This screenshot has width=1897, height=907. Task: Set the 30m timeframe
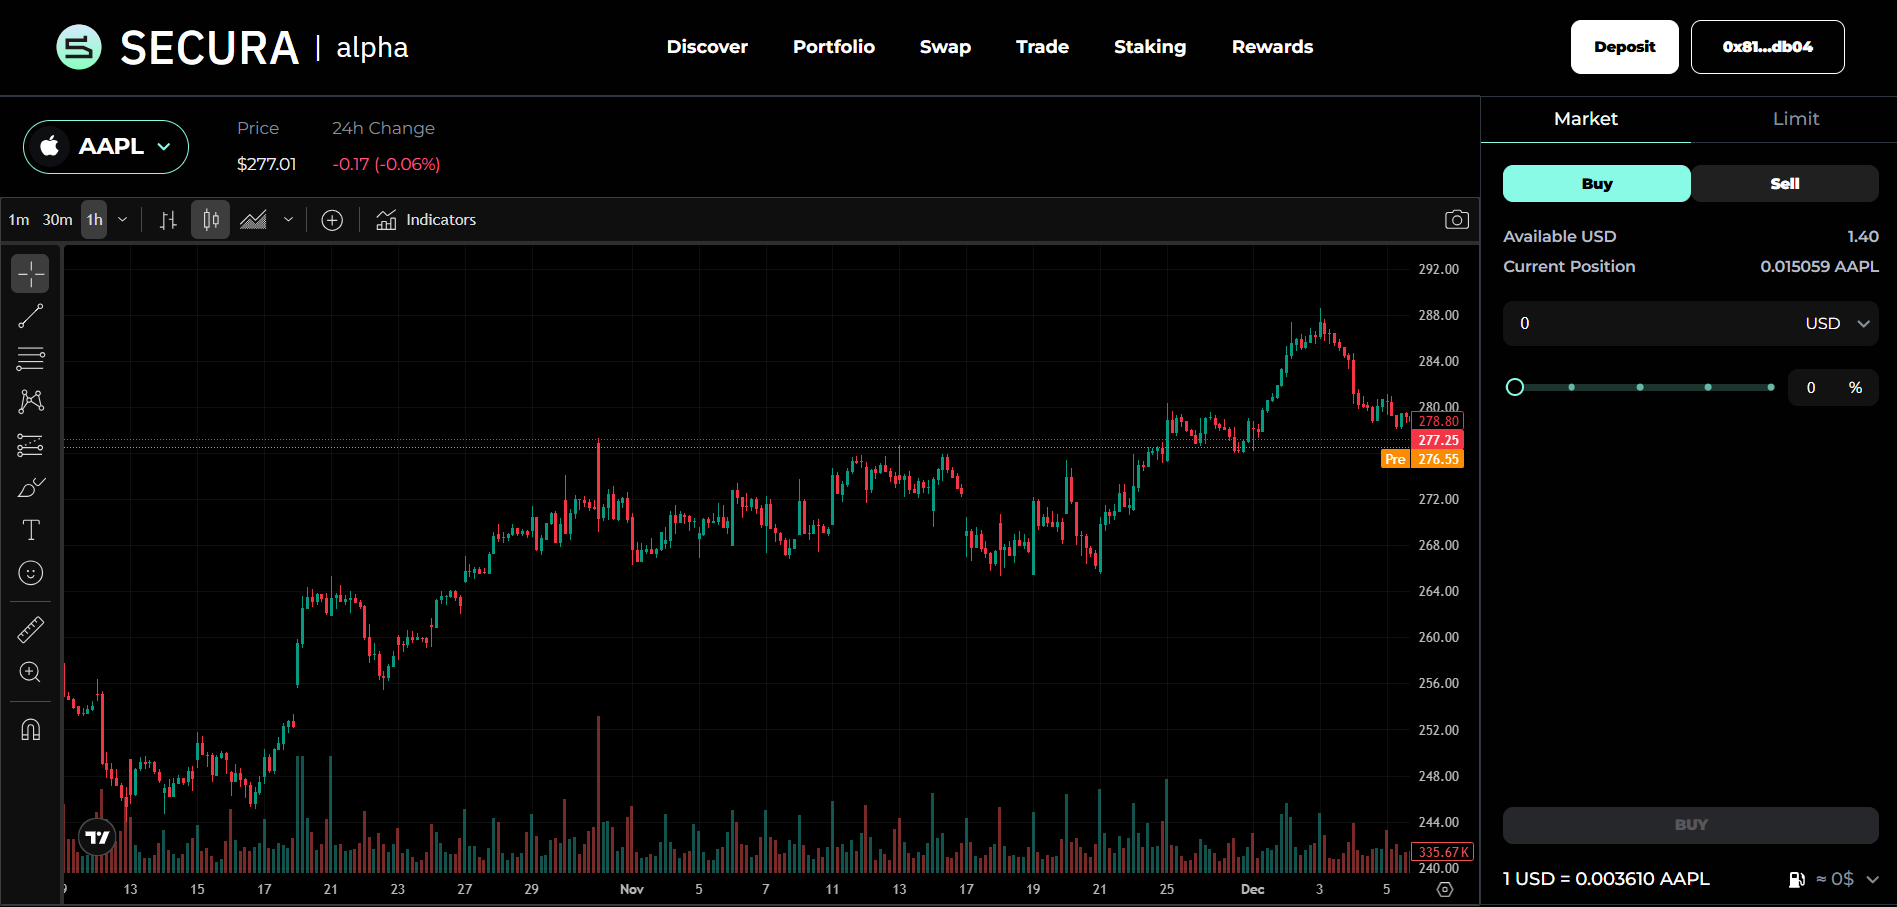pyautogui.click(x=57, y=220)
